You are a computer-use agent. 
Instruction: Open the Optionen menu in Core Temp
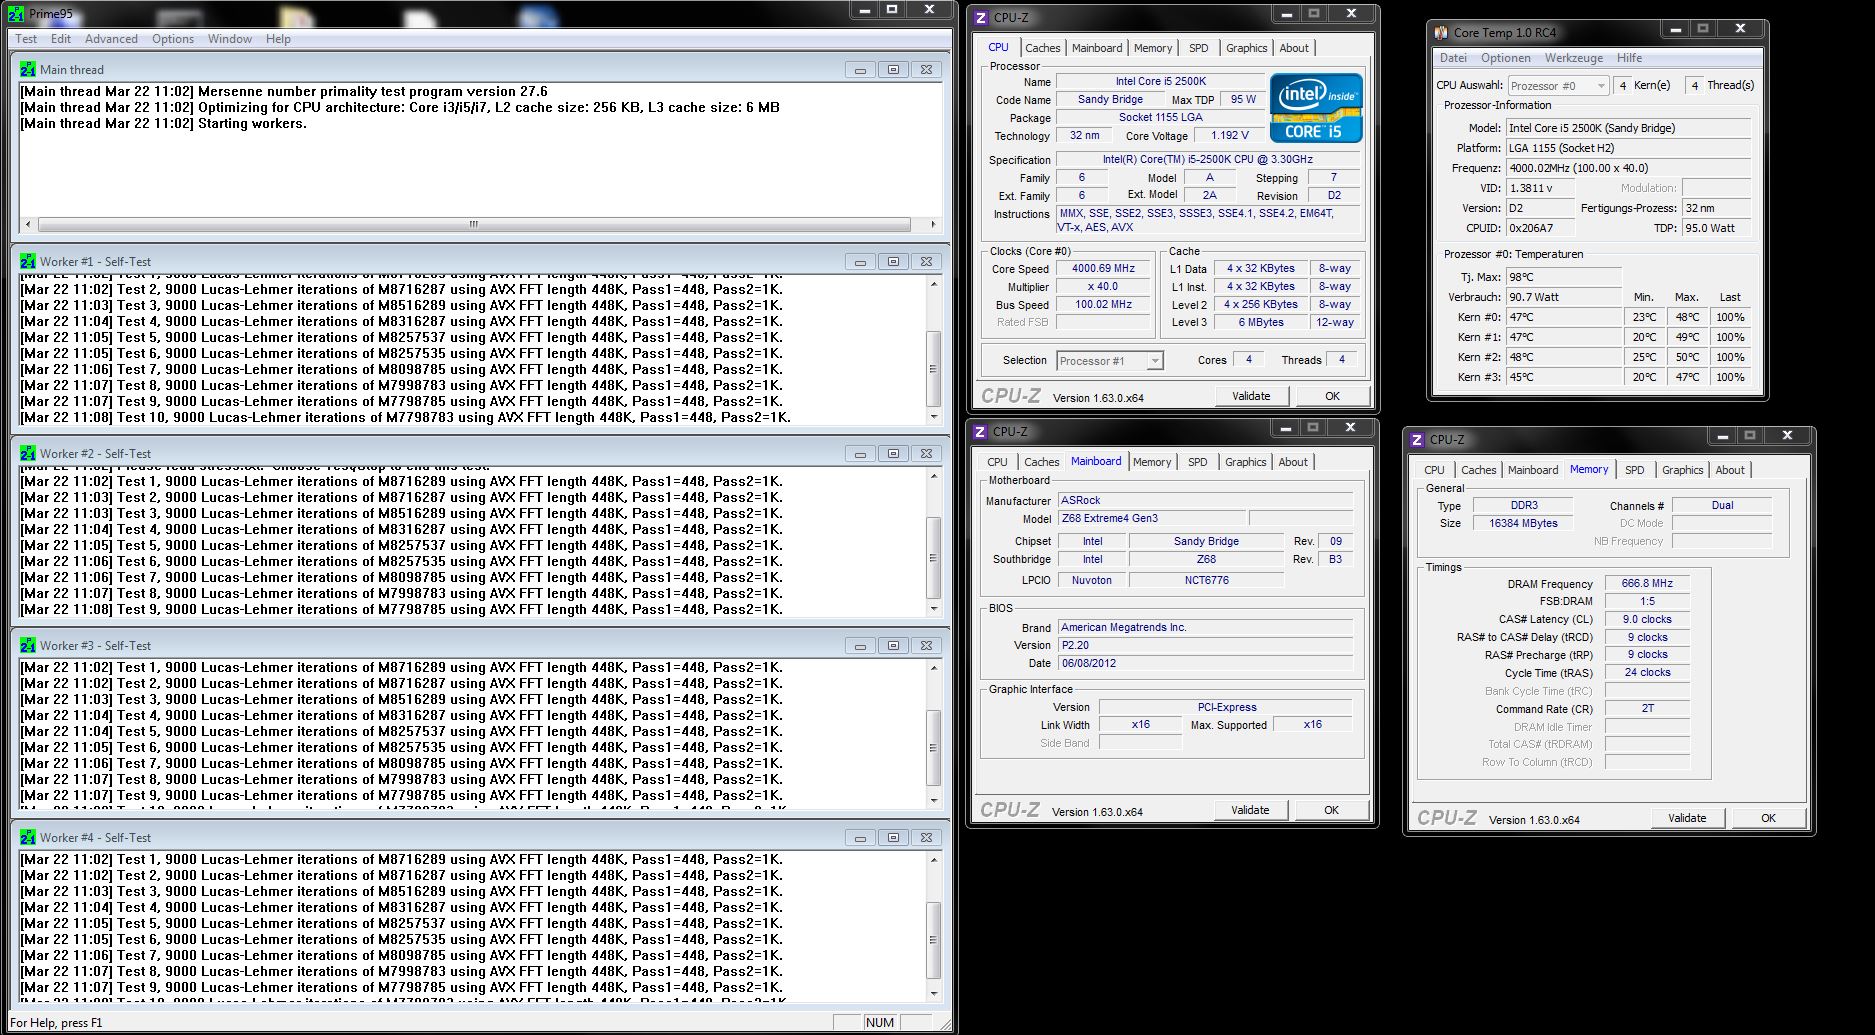click(1506, 58)
